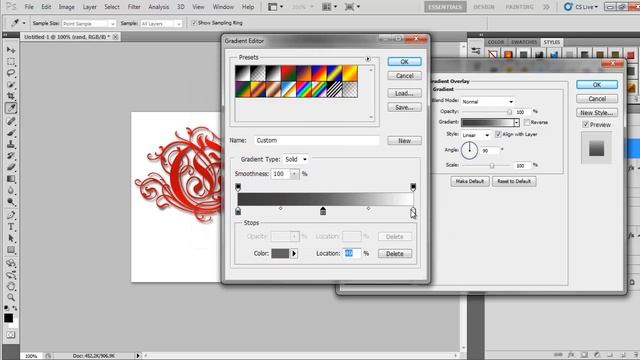Select the Quick Selection tool
This screenshot has height=360, width=640.
click(11, 85)
